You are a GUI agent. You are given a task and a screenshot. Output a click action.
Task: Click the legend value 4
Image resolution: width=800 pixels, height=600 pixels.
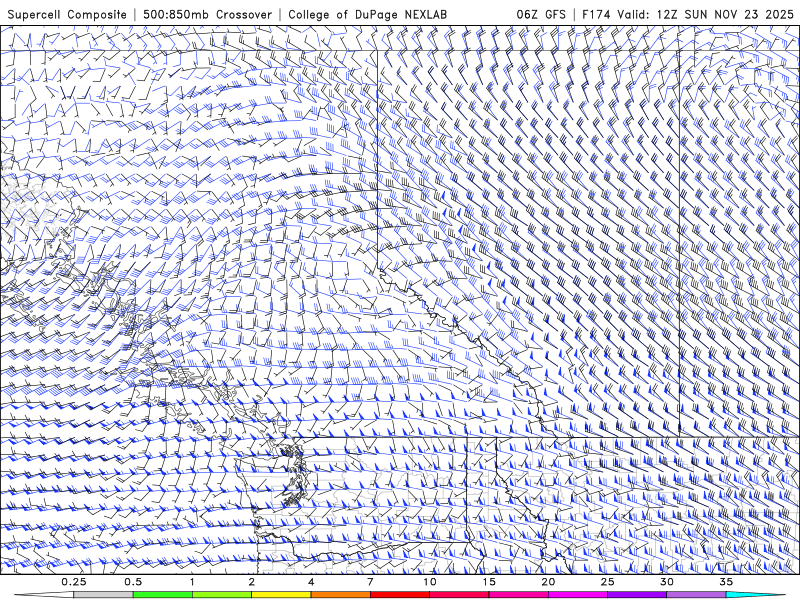[311, 582]
